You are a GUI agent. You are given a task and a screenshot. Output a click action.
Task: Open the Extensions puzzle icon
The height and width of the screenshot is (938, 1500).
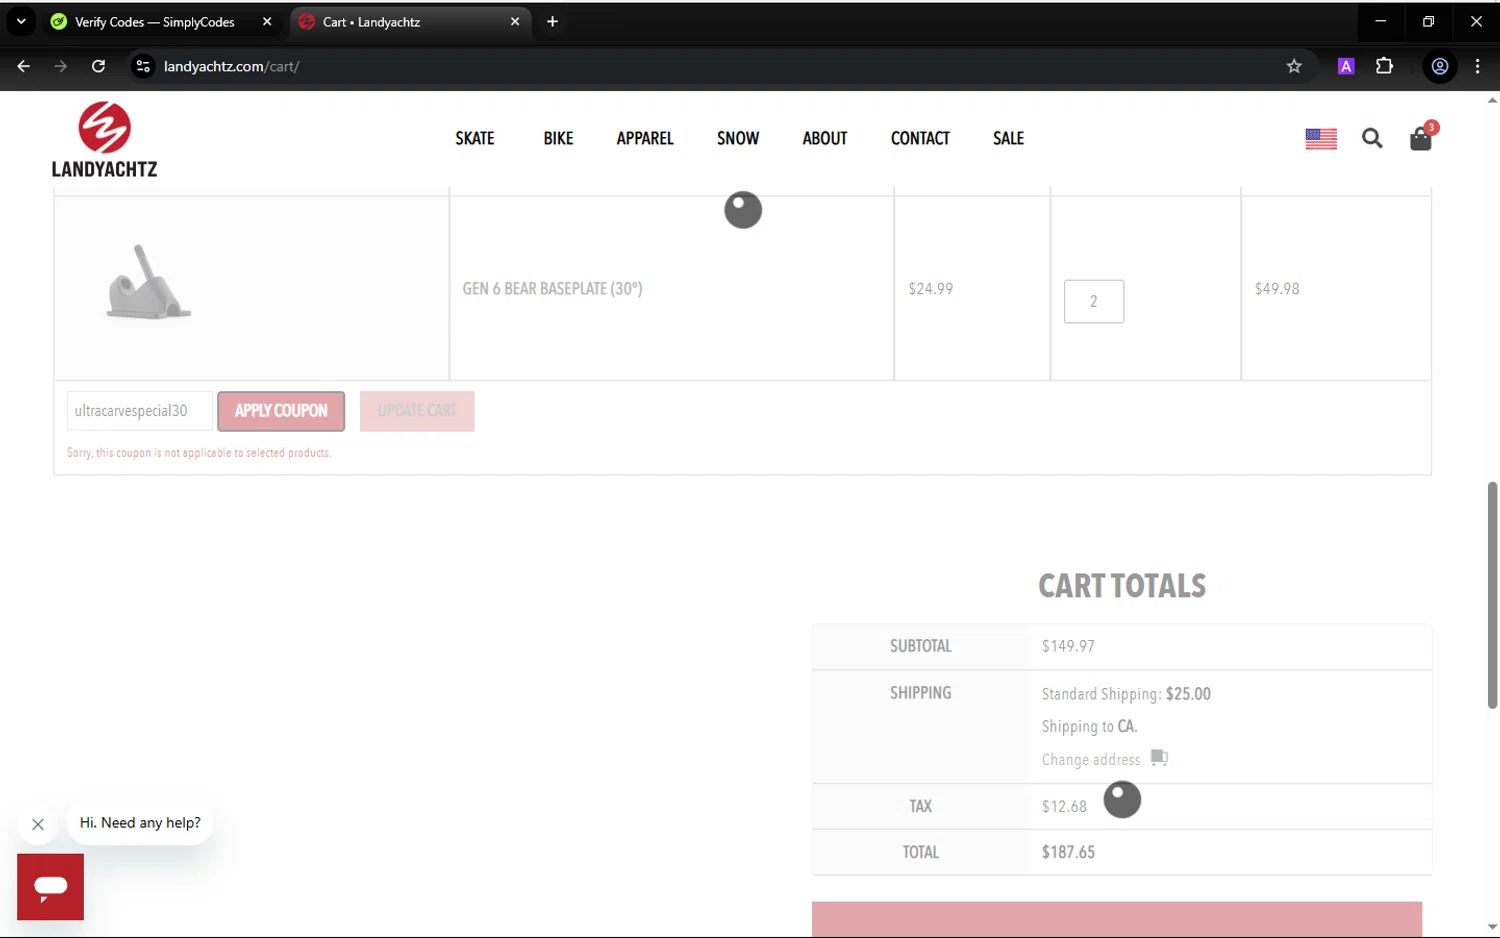click(1384, 66)
